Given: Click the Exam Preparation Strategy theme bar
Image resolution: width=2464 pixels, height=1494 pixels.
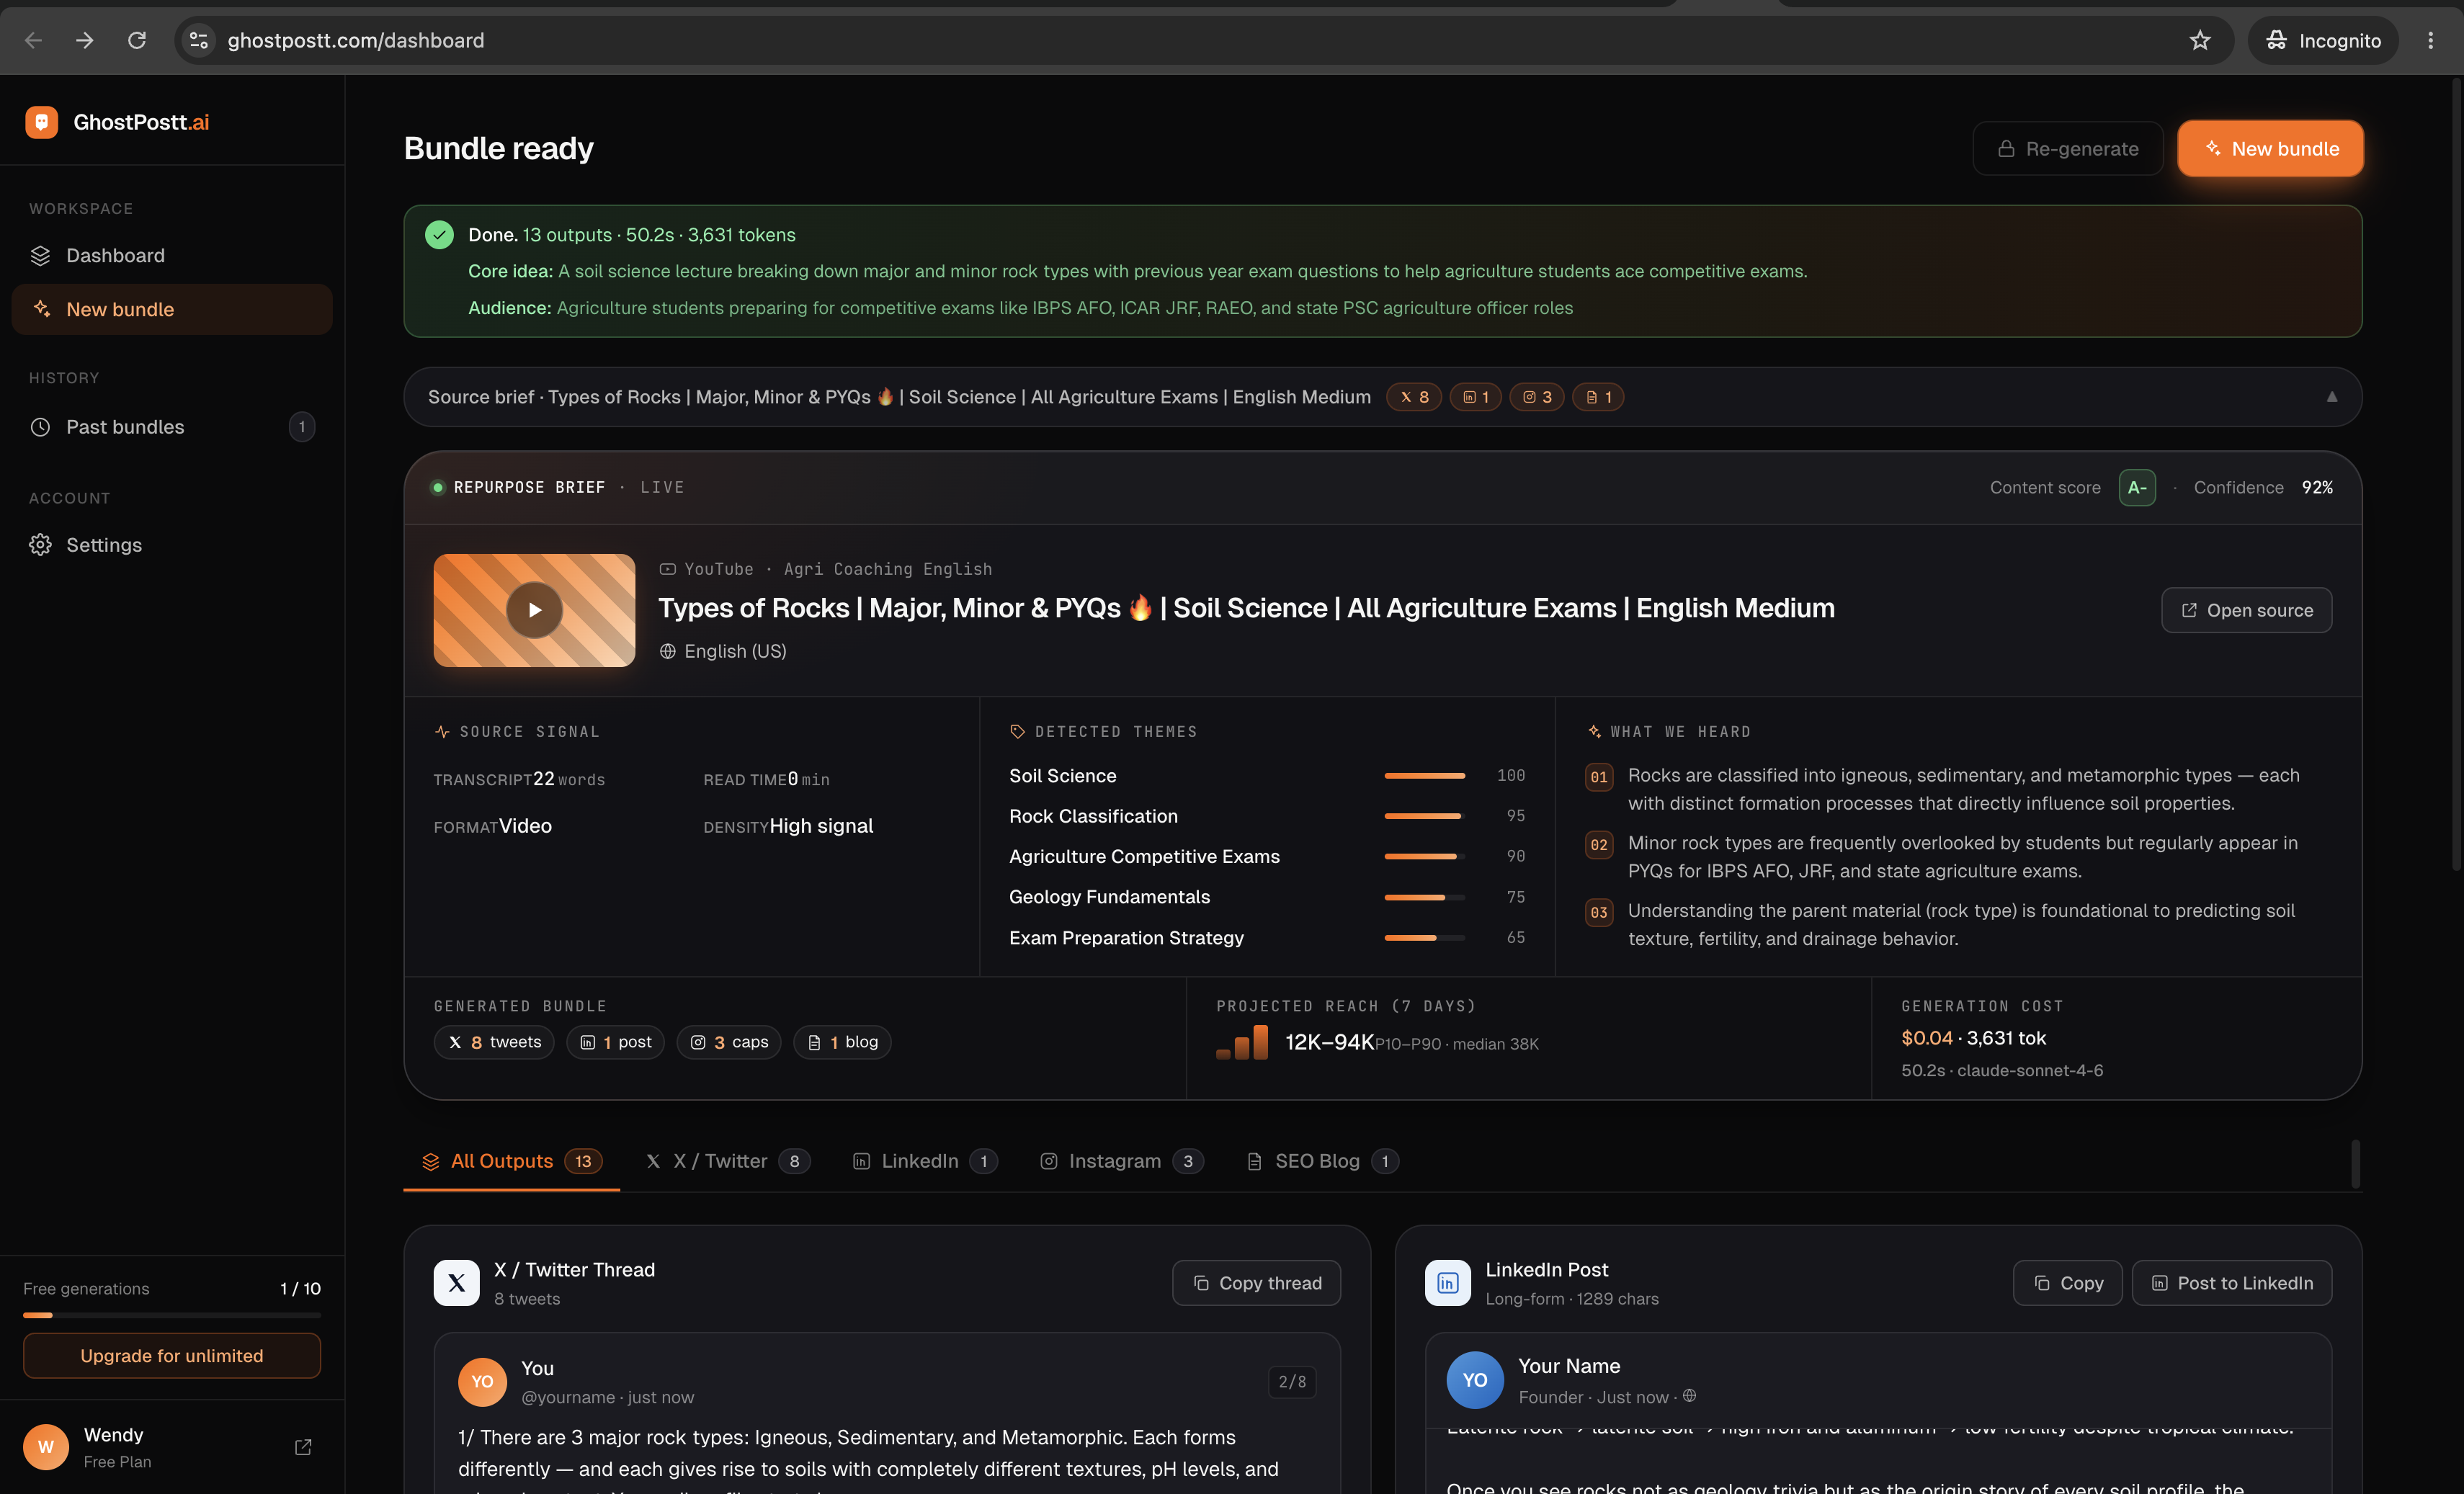Looking at the screenshot, I should 1424,938.
